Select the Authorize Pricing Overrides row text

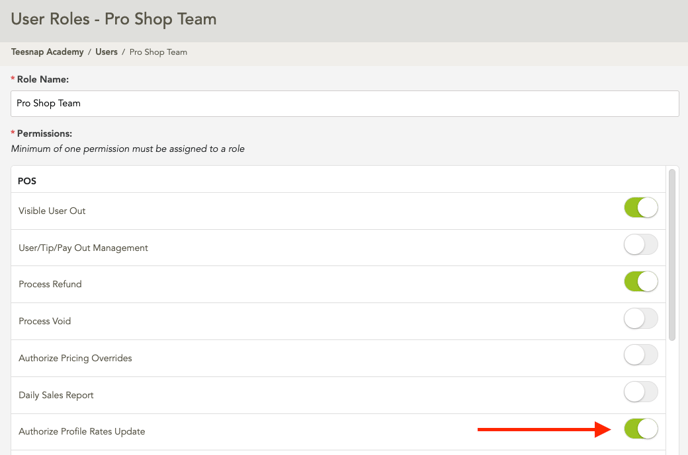coord(75,358)
